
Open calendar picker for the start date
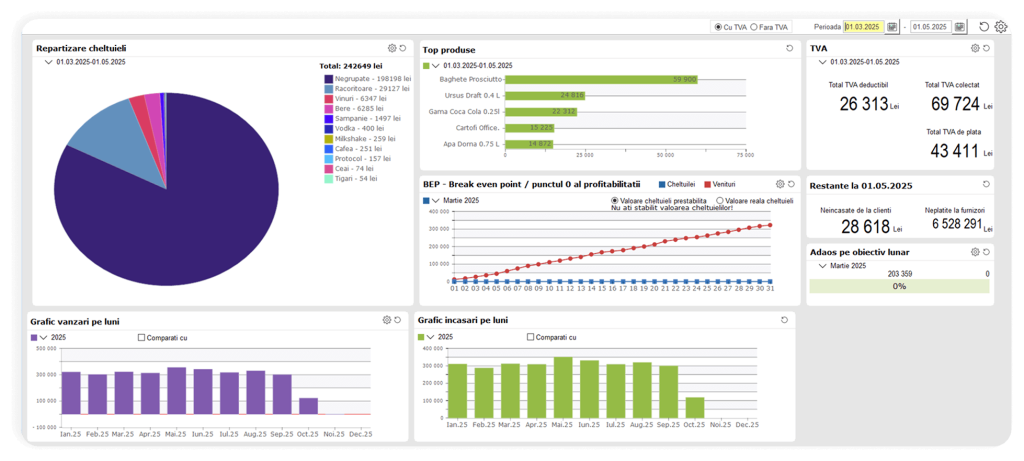(892, 27)
